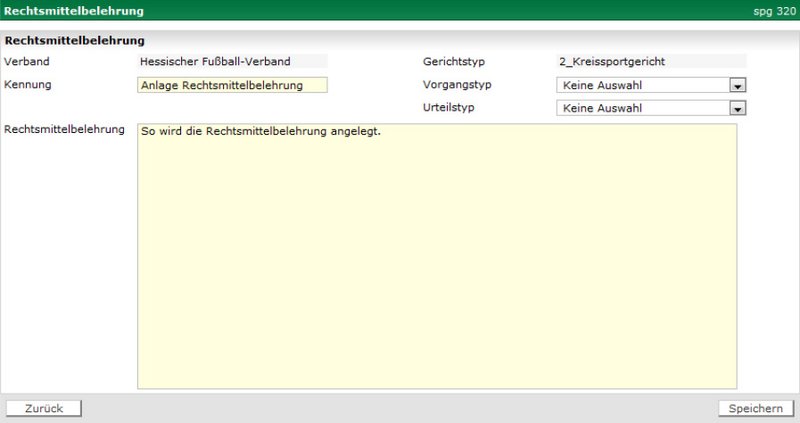The height and width of the screenshot is (423, 800).
Task: Click the Vorgangstyp field label
Action: click(x=457, y=85)
